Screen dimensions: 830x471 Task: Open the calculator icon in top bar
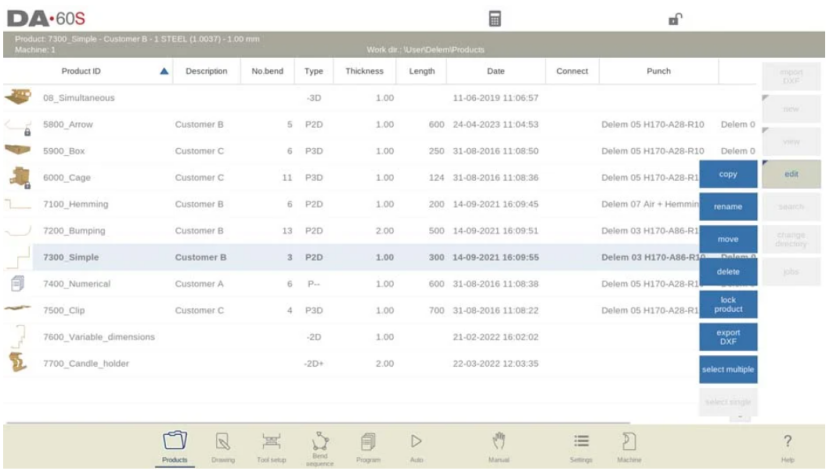pyautogui.click(x=494, y=18)
